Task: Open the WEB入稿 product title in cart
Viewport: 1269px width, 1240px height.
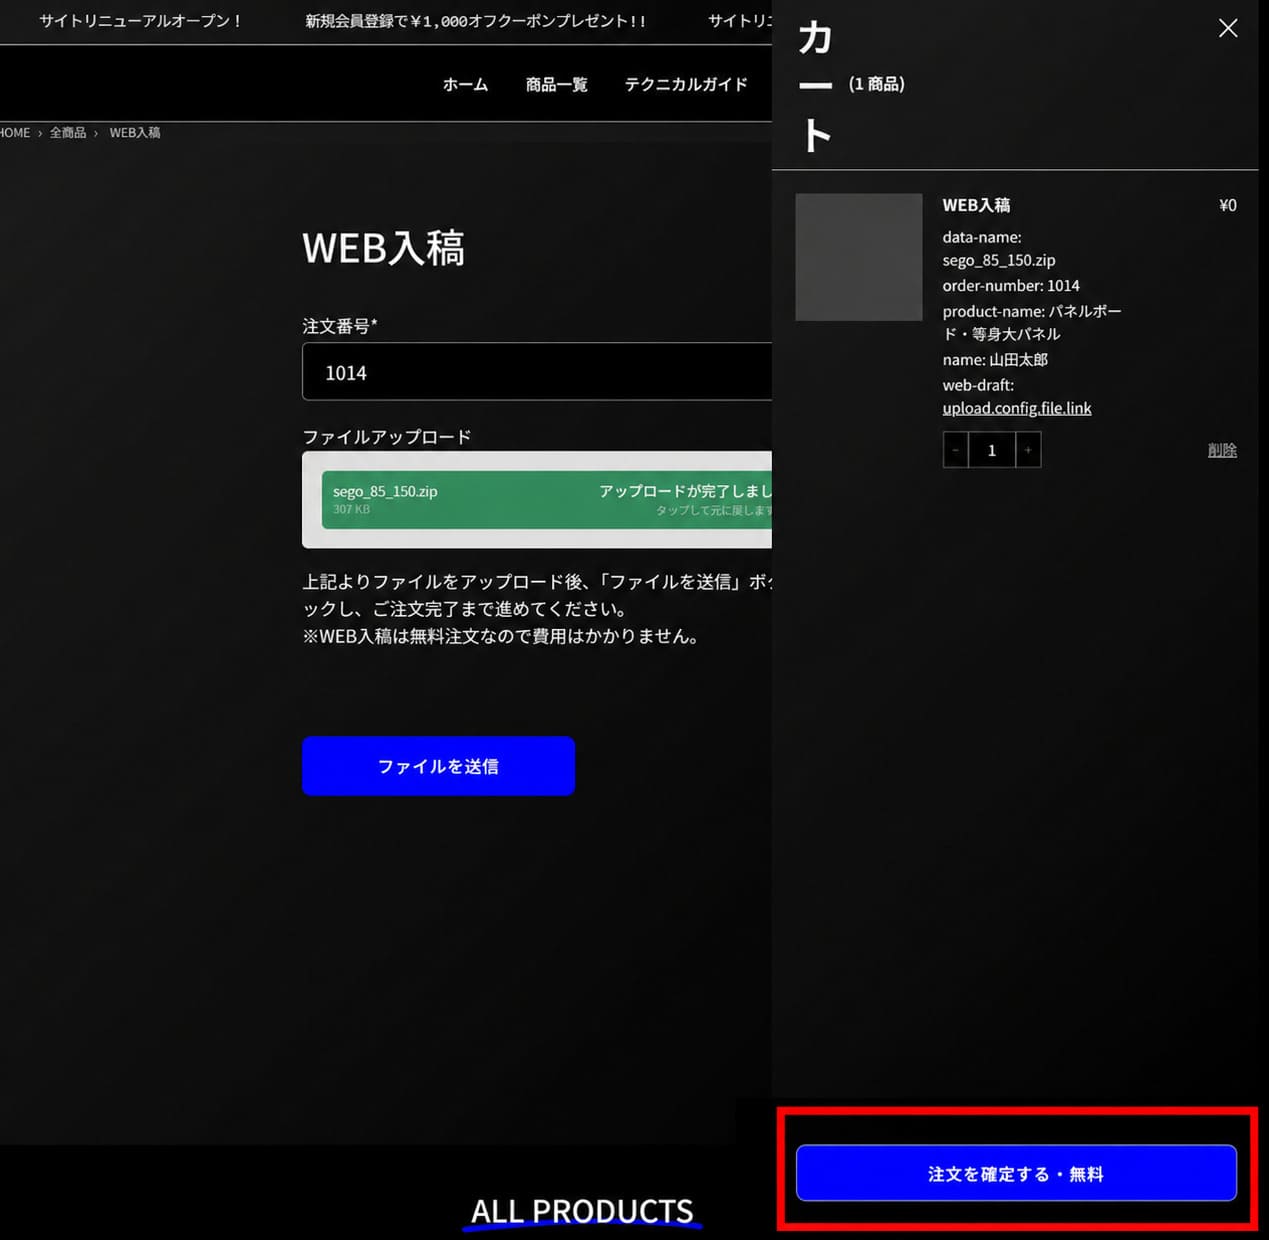Action: [x=976, y=205]
